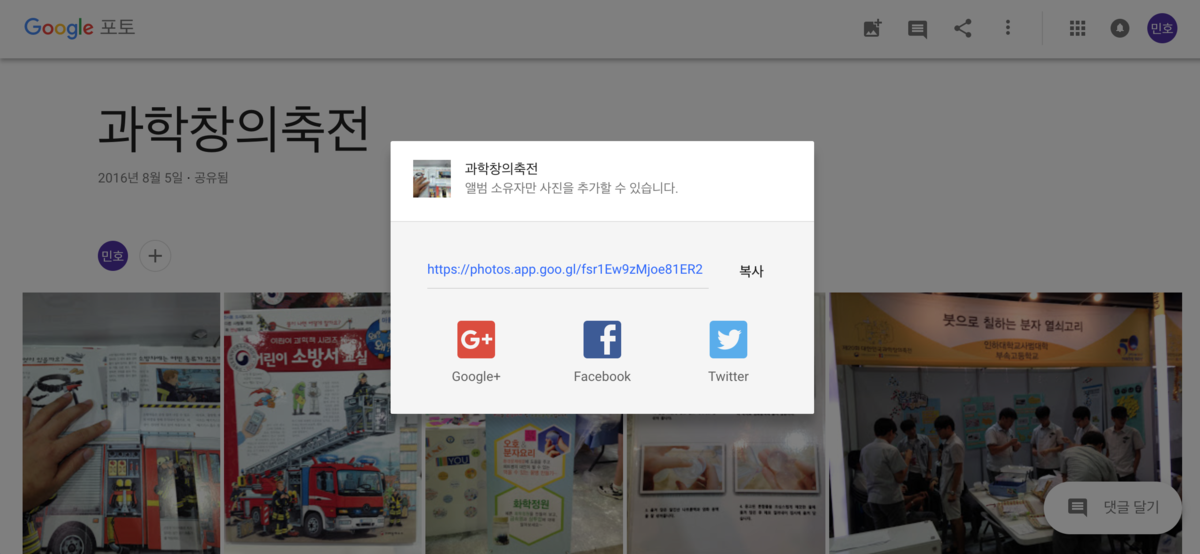The width and height of the screenshot is (1200, 554).
Task: Open the framed instruction panels photo
Action: coord(726,484)
